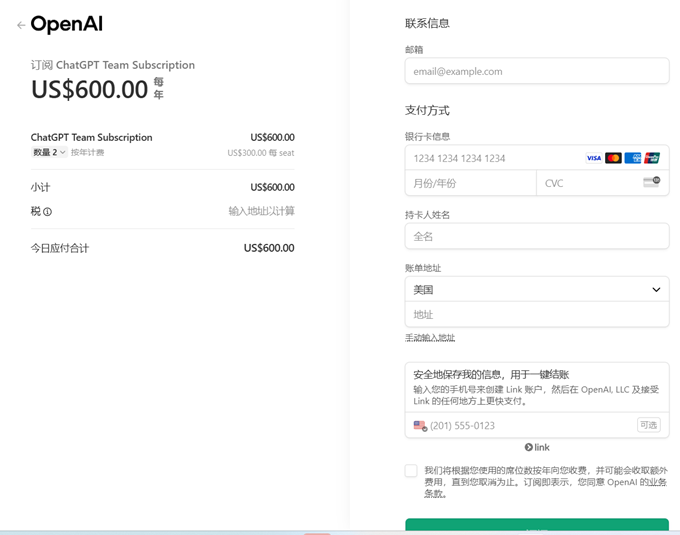Open the 数量 2 quantity dropdown
This screenshot has height=535, width=680.
49,152
